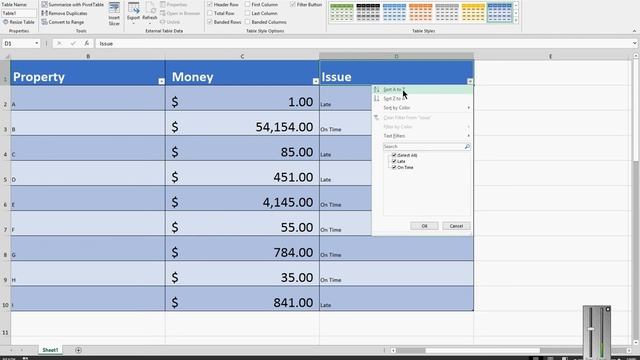The height and width of the screenshot is (360, 640).
Task: Click Clear Filter From Issue
Action: click(x=422, y=118)
